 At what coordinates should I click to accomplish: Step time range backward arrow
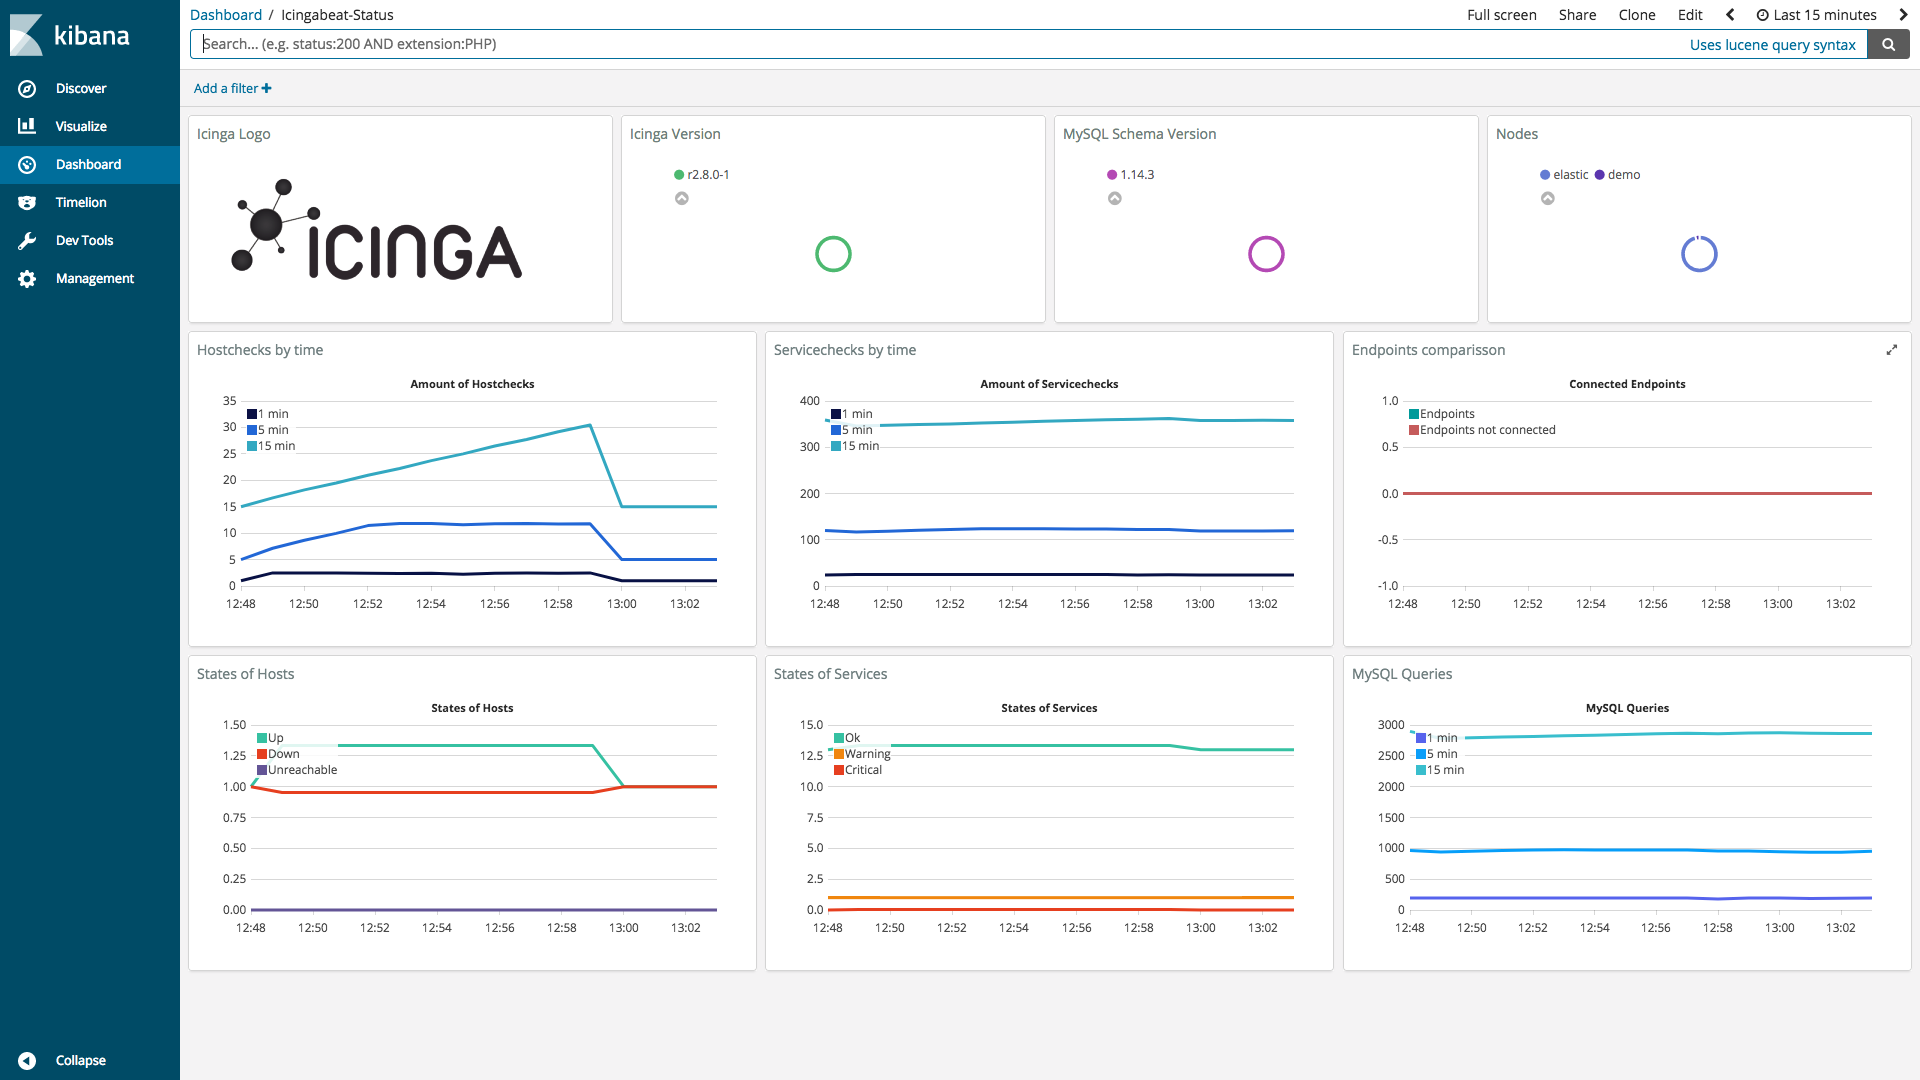click(x=1730, y=15)
